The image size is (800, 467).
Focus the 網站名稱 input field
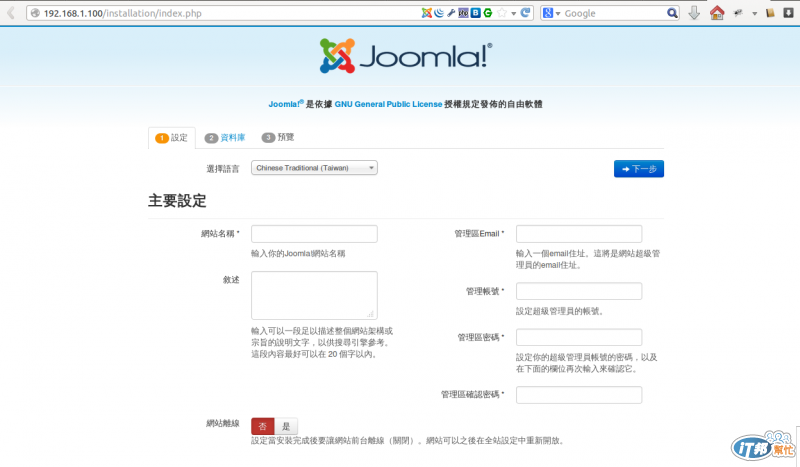coord(314,234)
